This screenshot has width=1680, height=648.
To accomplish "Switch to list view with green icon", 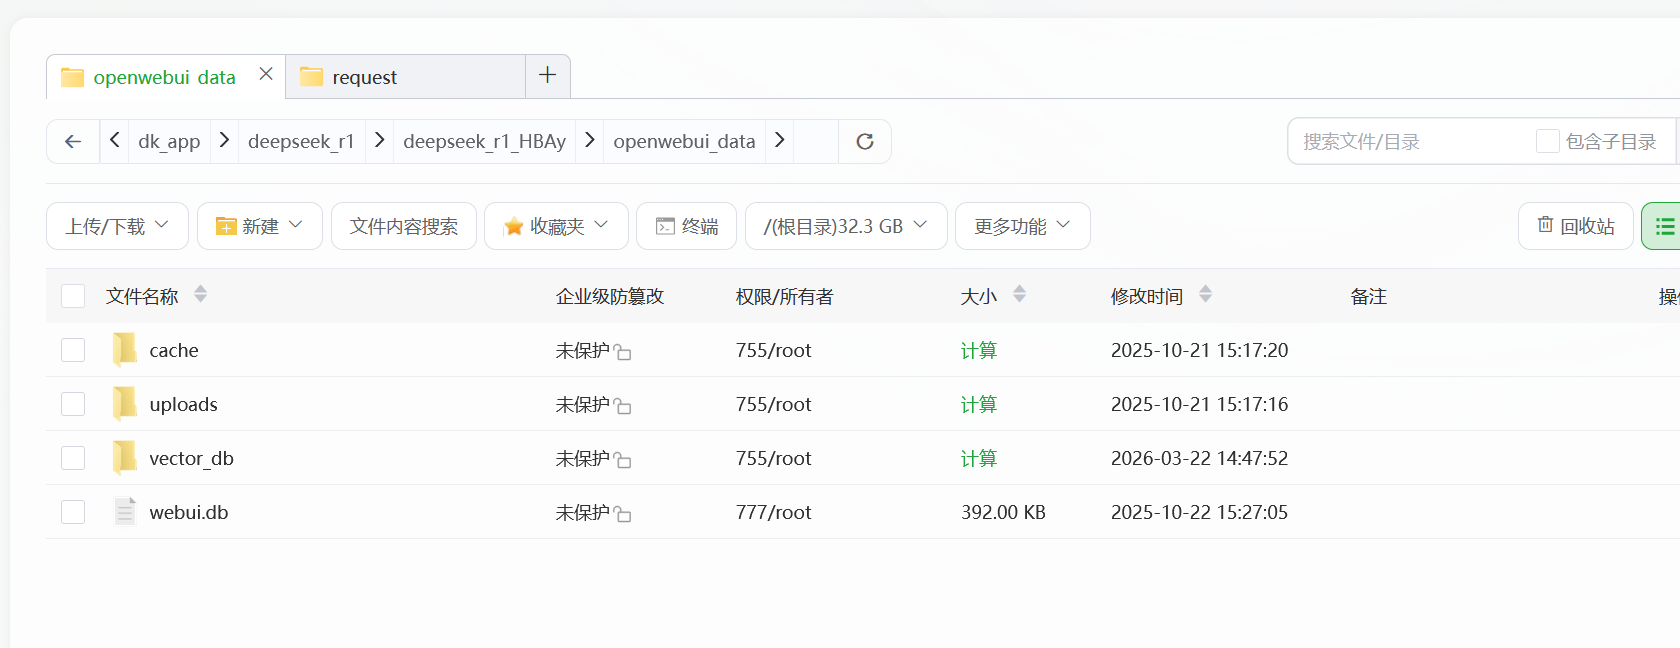I will coord(1662,226).
